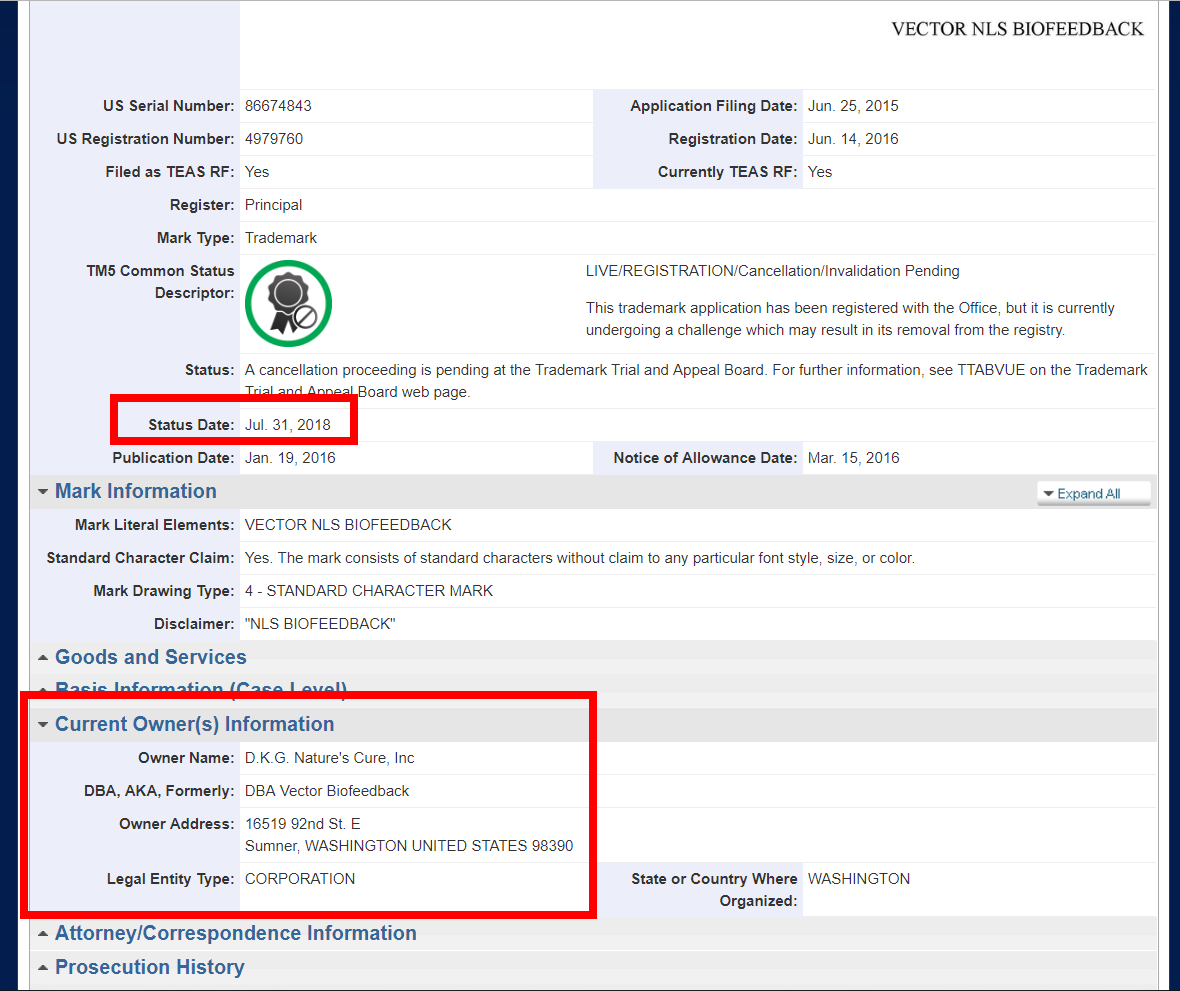Click the Registration Date Jun. 14, 2016
Image resolution: width=1180 pixels, height=991 pixels.
point(853,139)
